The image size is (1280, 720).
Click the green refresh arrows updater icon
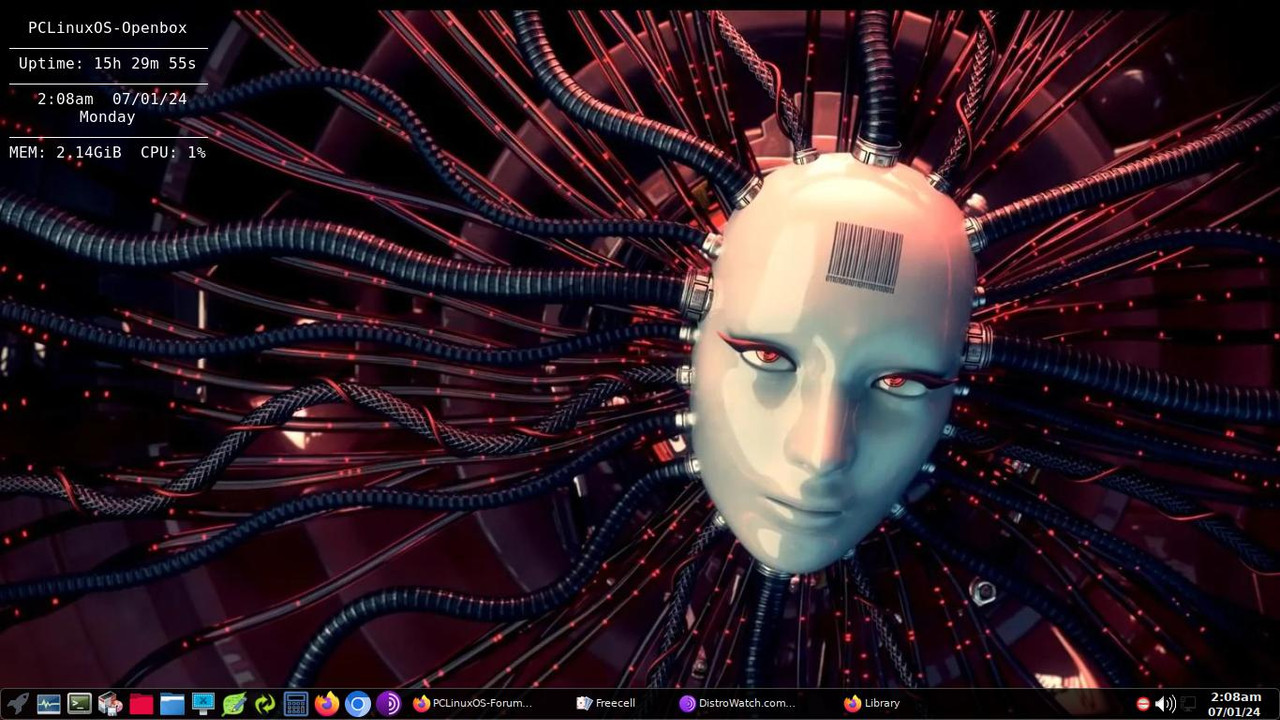(265, 704)
